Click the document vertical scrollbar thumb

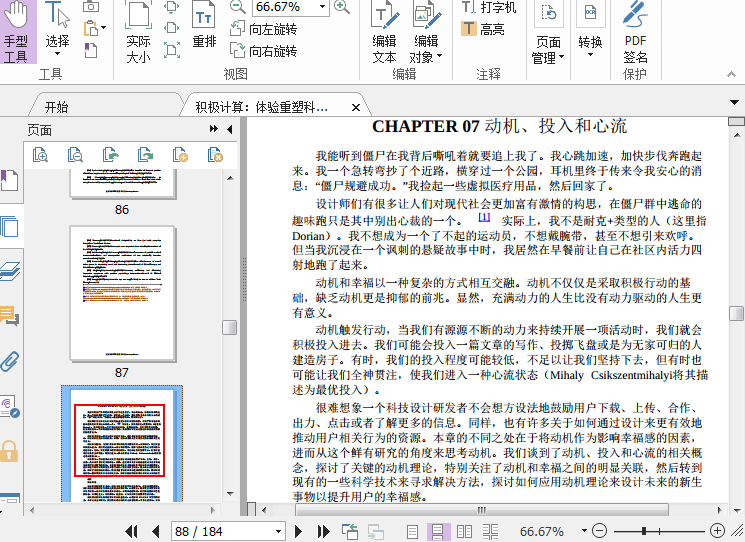coord(736,313)
